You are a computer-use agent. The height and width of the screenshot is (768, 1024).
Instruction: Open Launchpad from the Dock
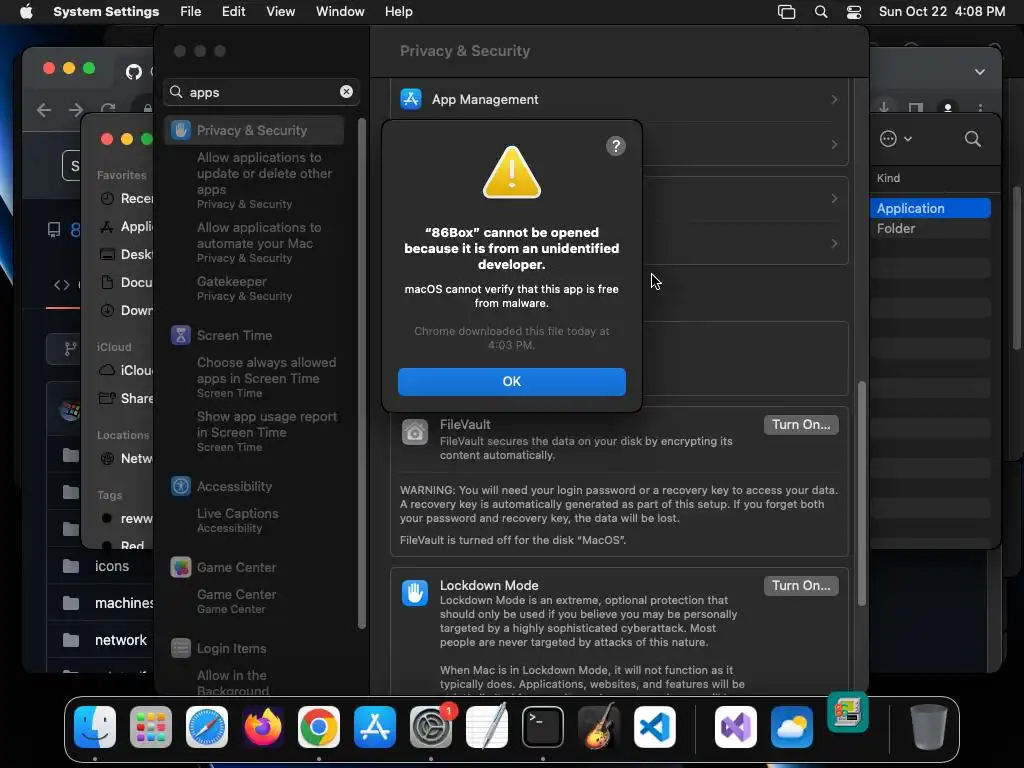151,727
